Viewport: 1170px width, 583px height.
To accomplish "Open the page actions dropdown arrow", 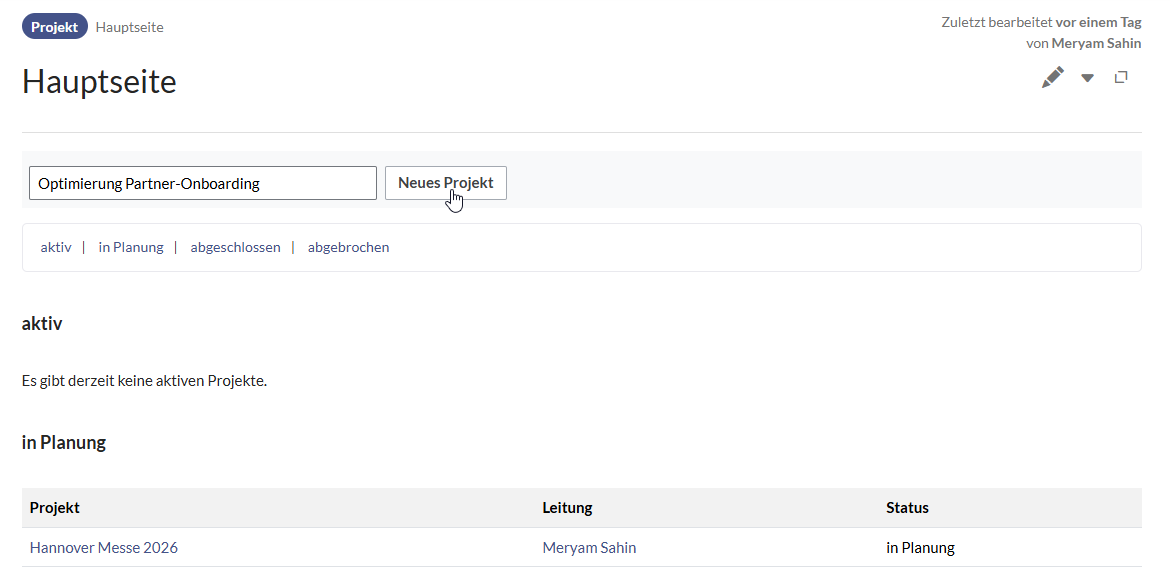I will pos(1087,78).
